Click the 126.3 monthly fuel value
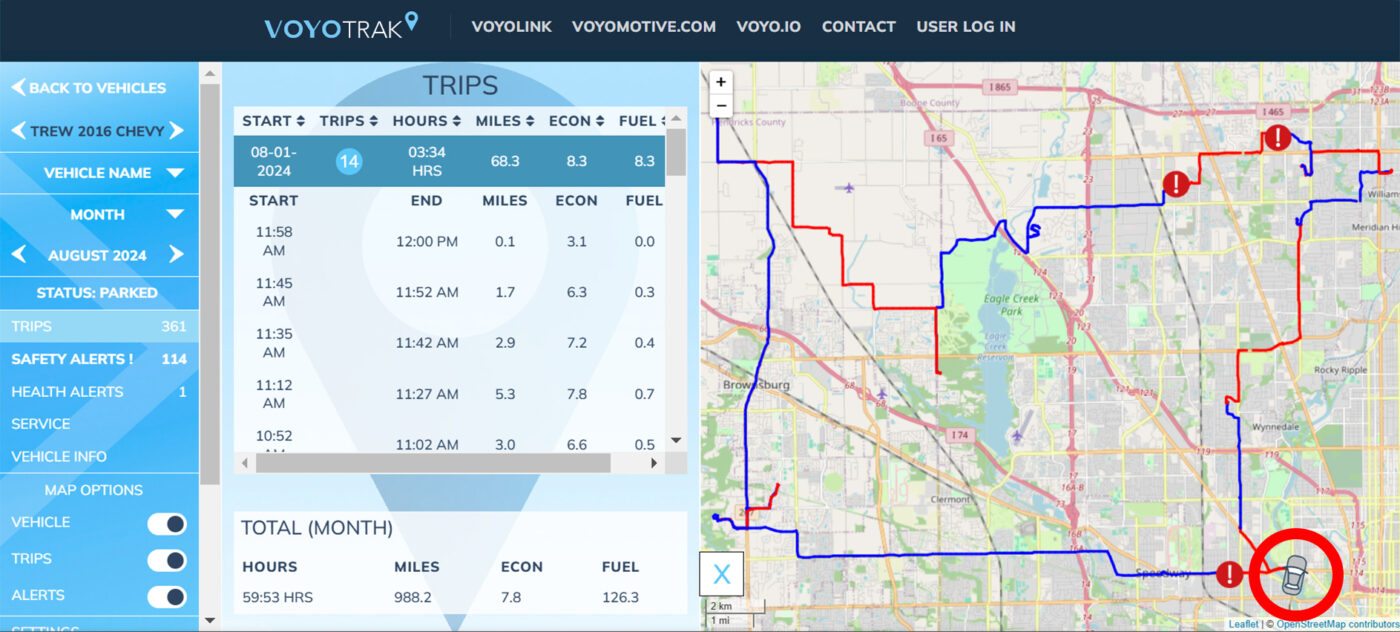The height and width of the screenshot is (632, 1400). tap(620, 598)
